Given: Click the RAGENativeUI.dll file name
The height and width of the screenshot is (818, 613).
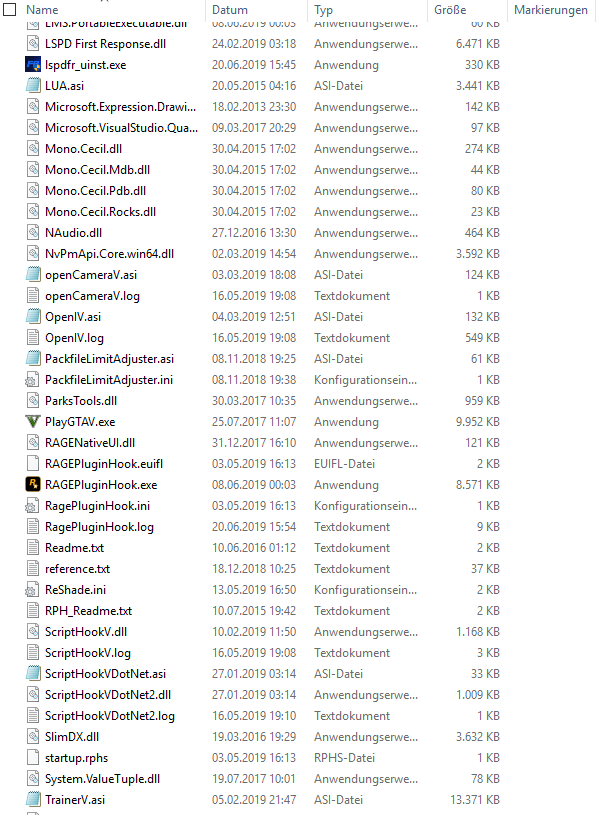Looking at the screenshot, I should pos(90,442).
